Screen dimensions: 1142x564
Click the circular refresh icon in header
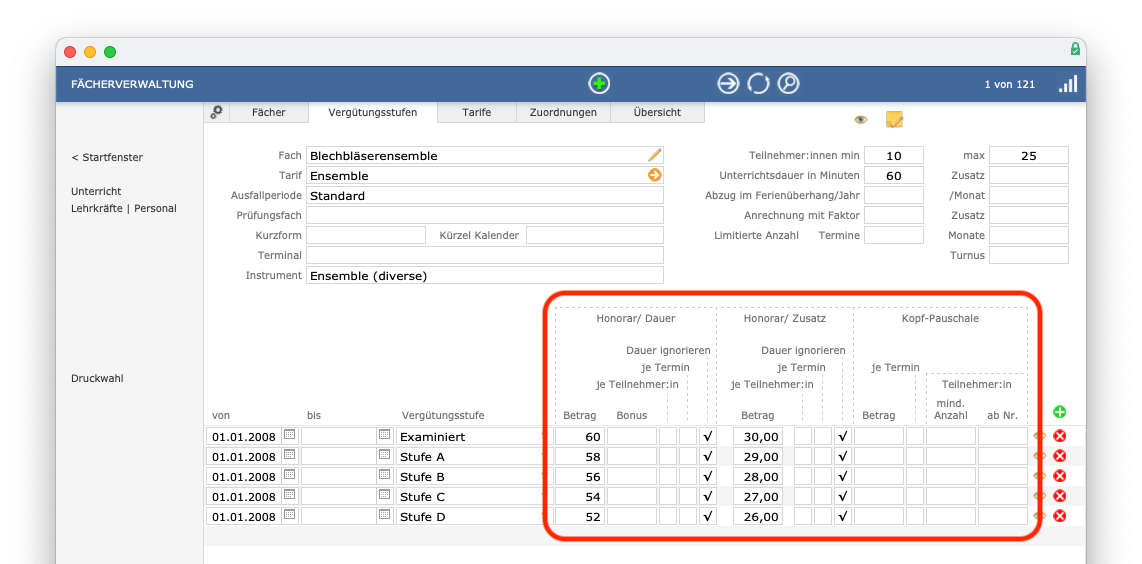pos(758,84)
